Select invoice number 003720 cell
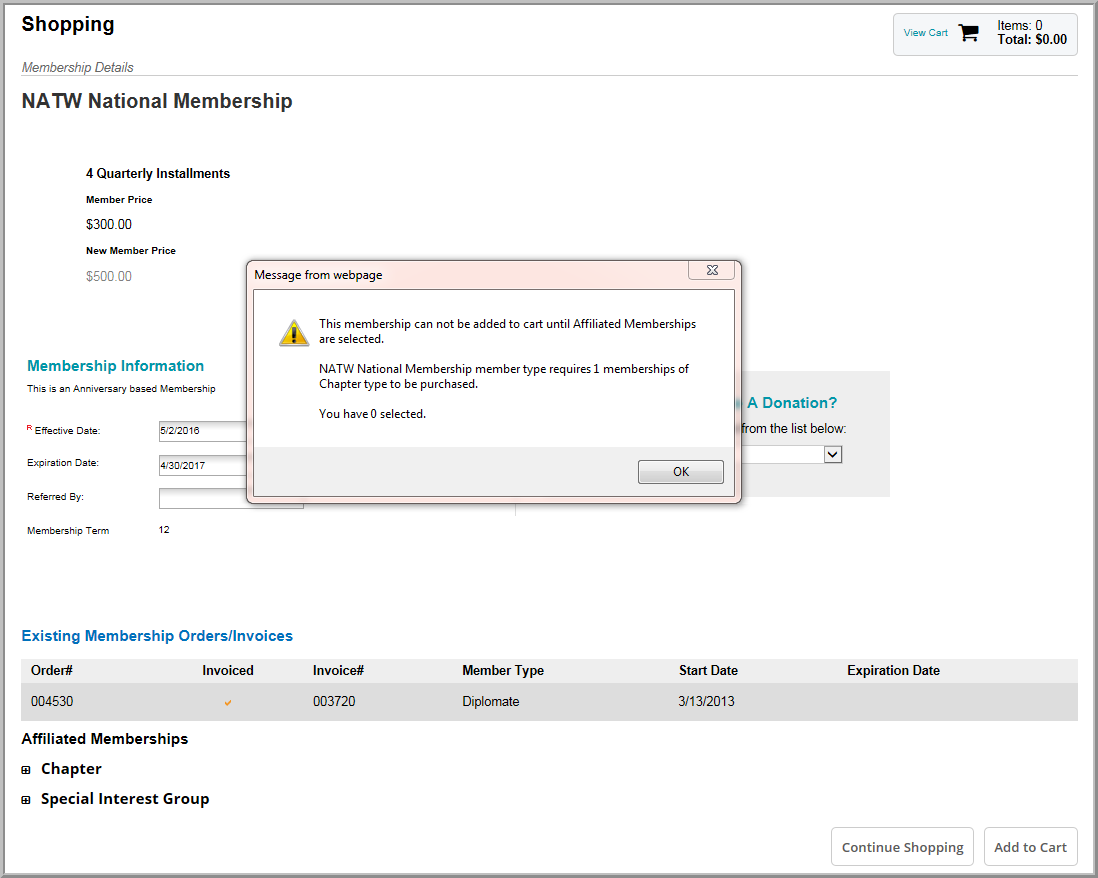 coord(334,702)
